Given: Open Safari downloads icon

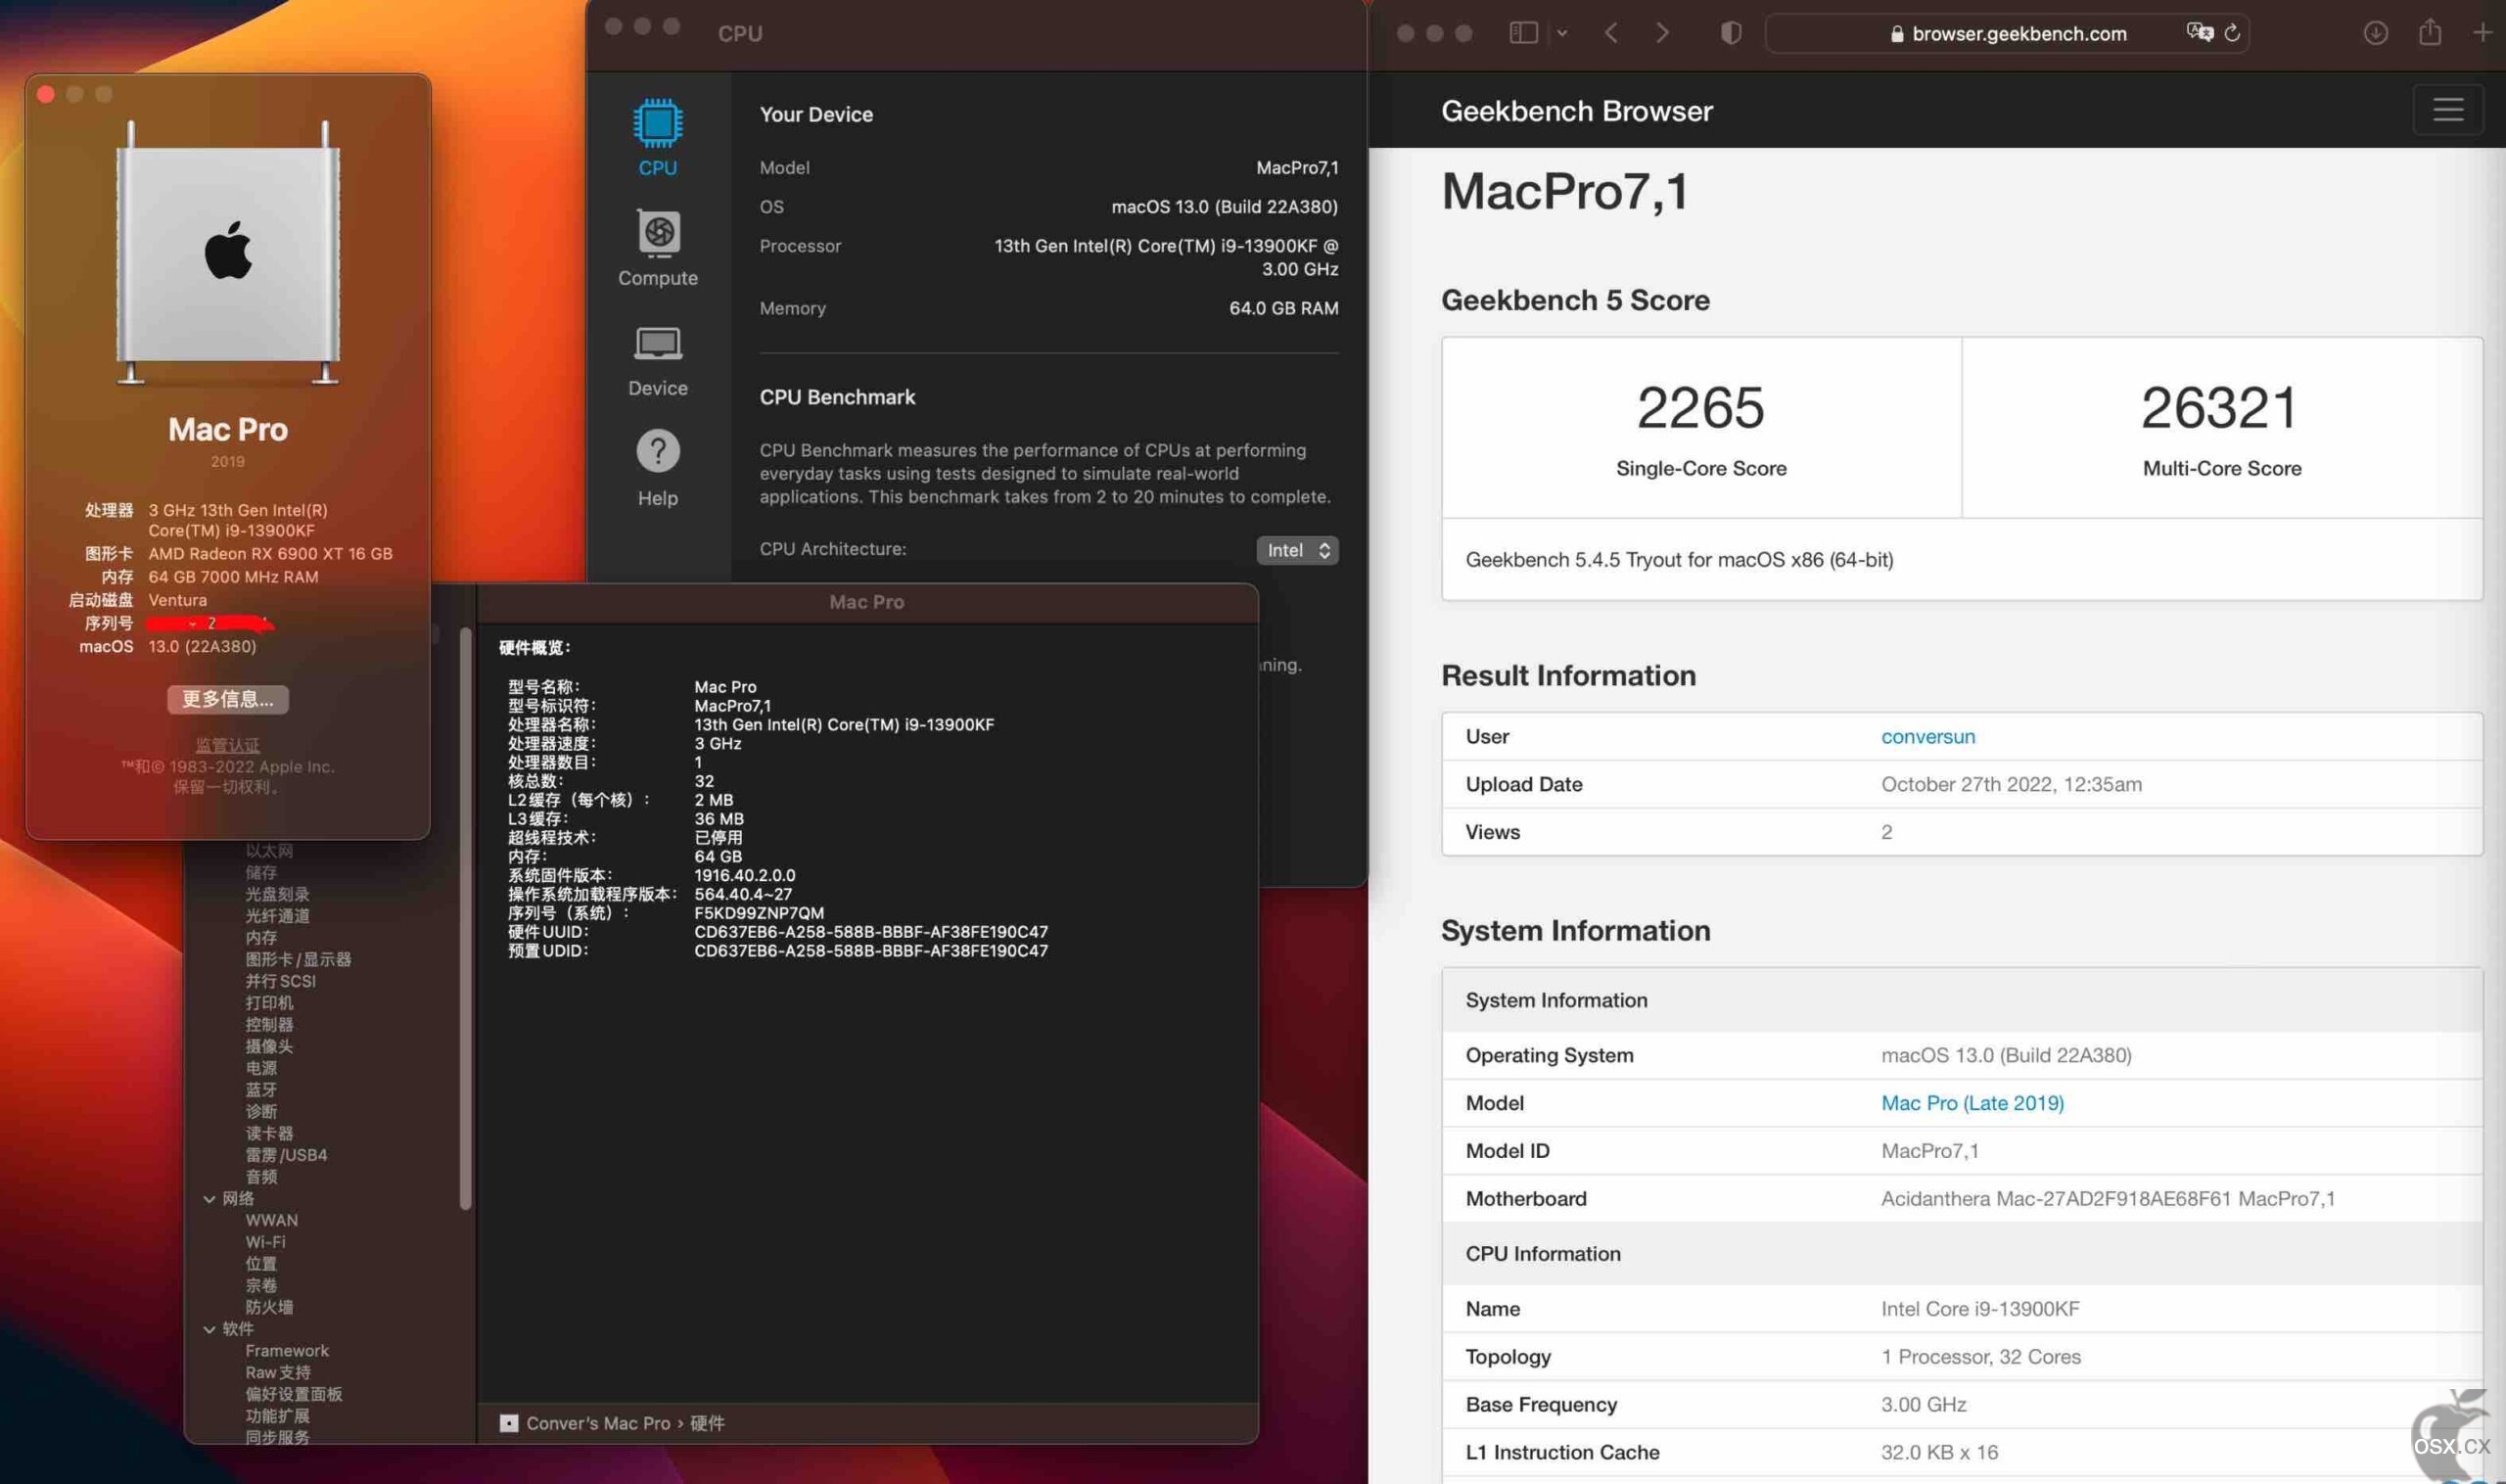Looking at the screenshot, I should (2375, 33).
